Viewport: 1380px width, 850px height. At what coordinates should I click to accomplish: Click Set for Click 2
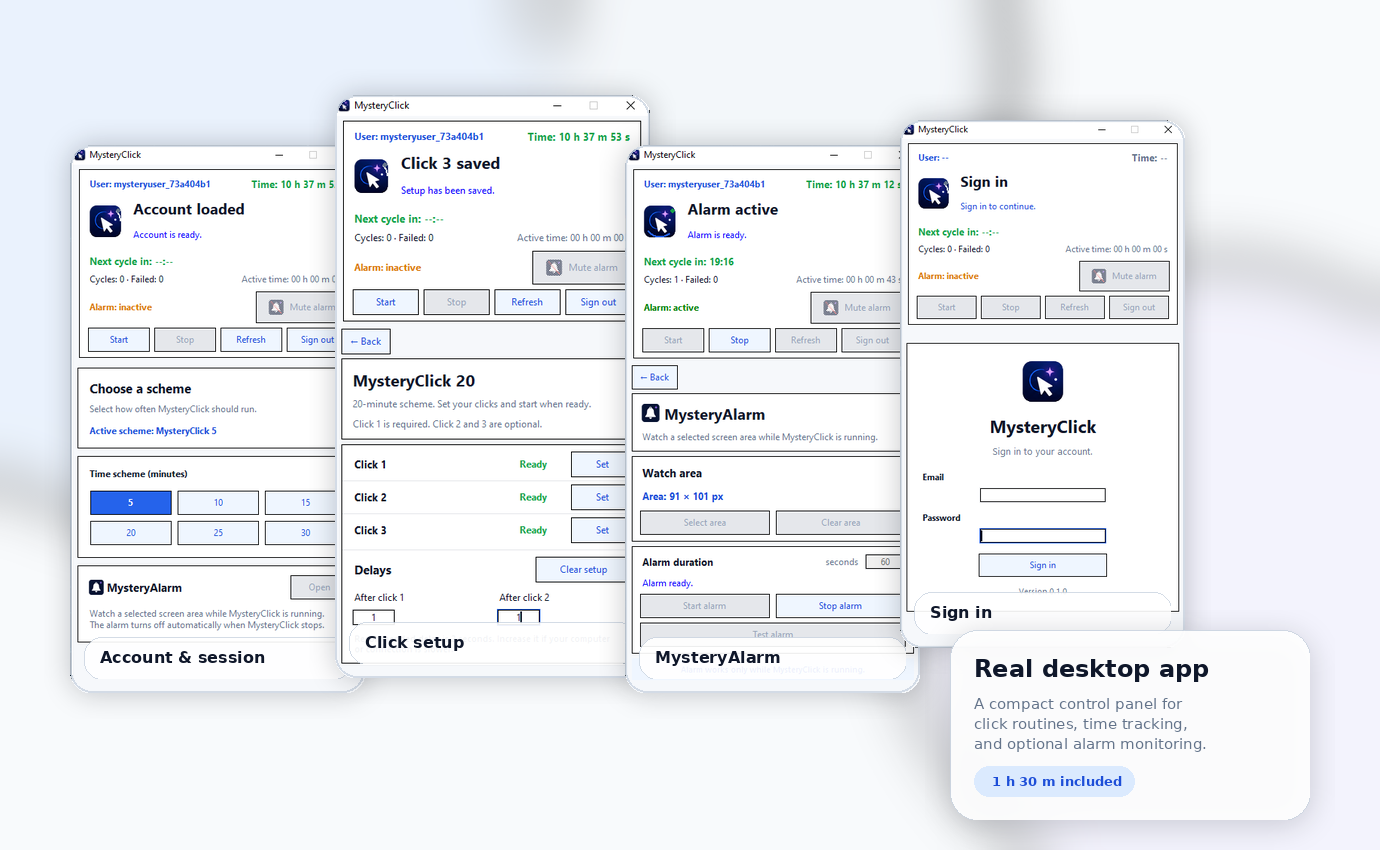coord(600,497)
